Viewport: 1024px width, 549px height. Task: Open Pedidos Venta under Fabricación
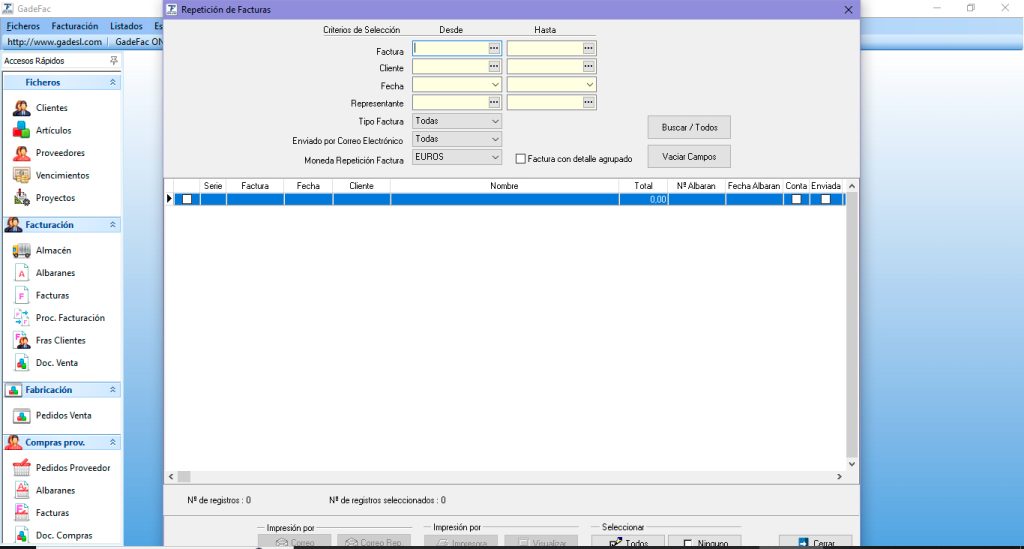(63, 415)
